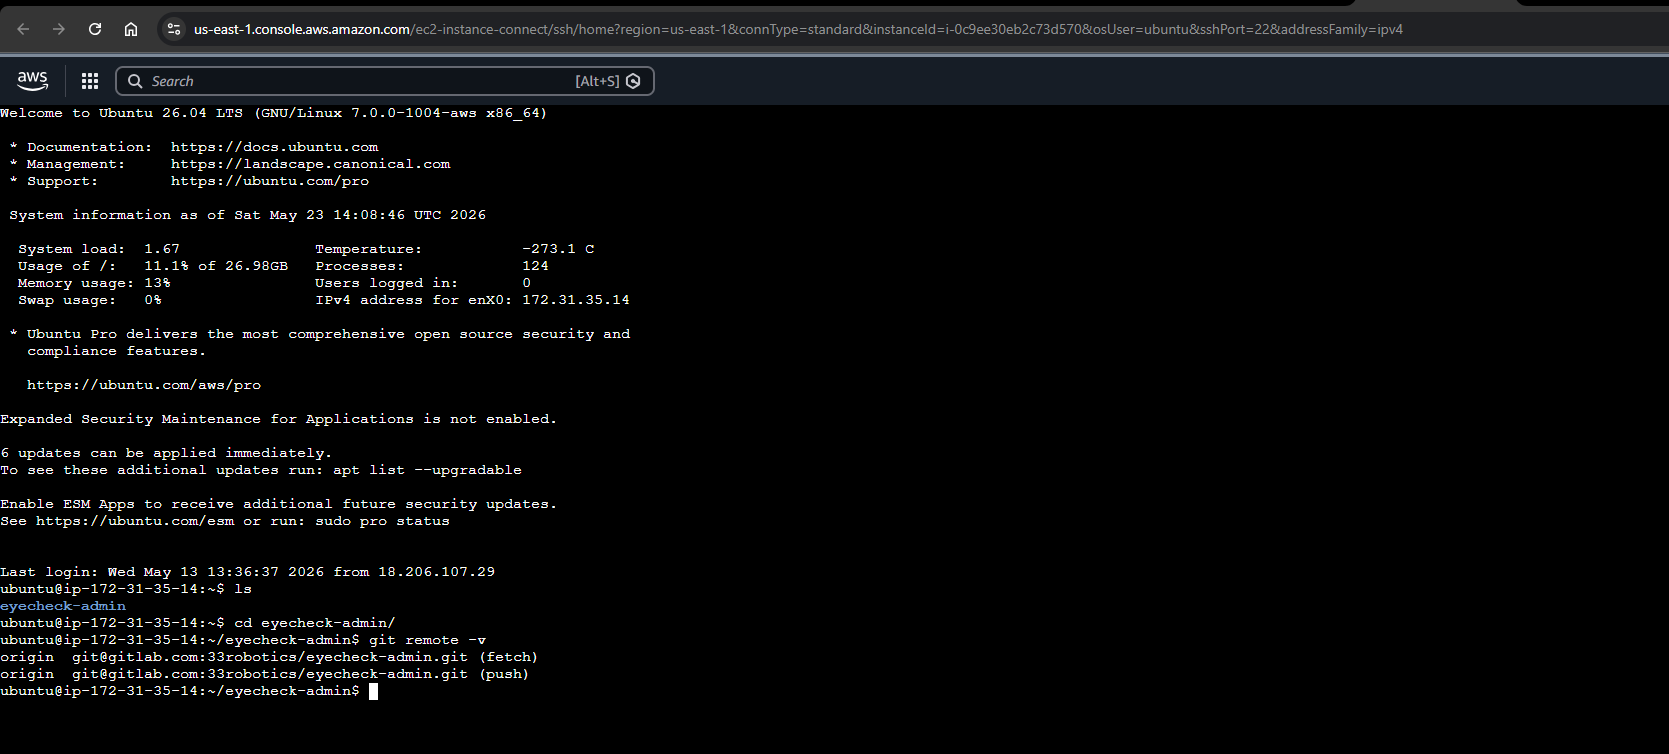Click the Memory usage 13% value

click(x=157, y=283)
